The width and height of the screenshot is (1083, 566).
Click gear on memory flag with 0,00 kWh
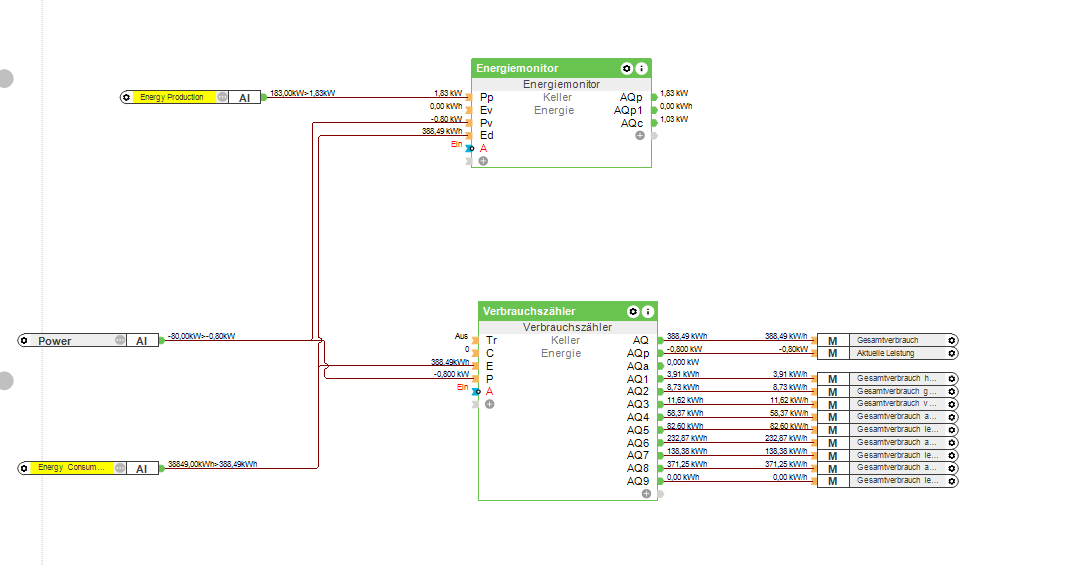click(x=952, y=481)
